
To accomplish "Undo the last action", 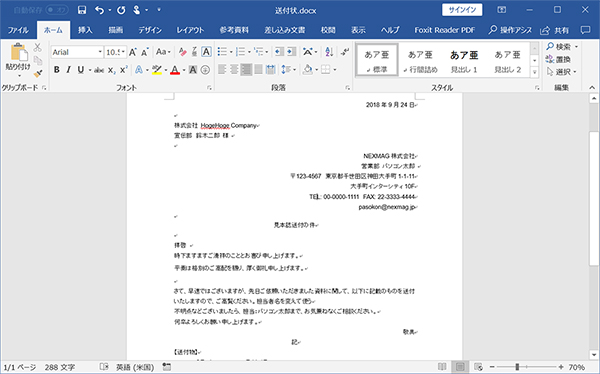I will [99, 10].
